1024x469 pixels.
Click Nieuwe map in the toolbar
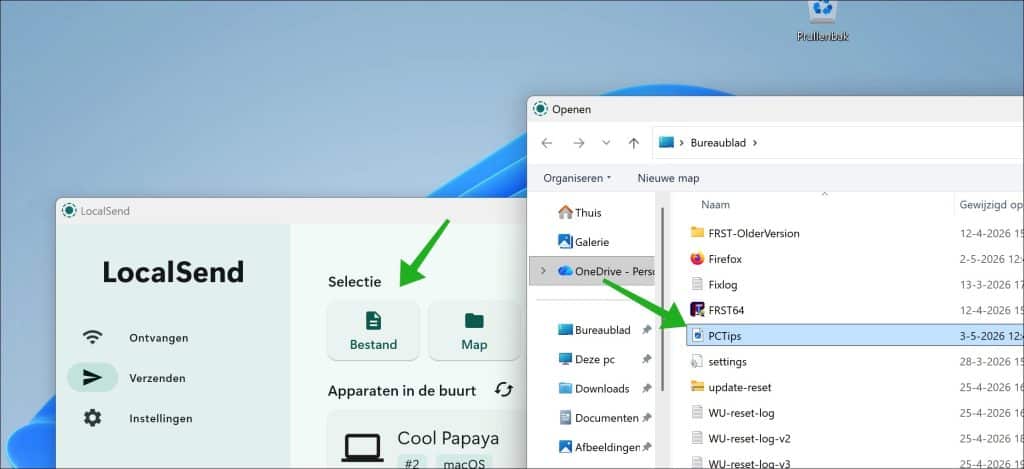[668, 178]
